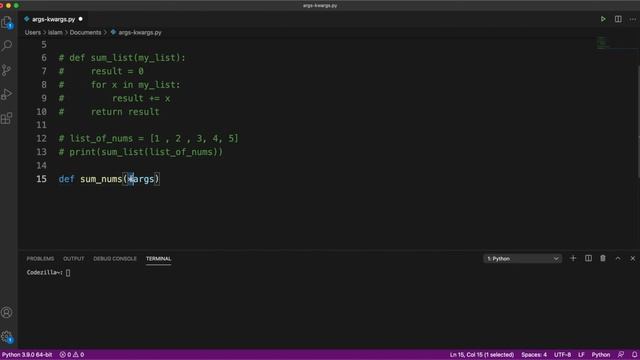Click commented 'result += x' on line 9
640x360 pixels.
coord(141,98)
